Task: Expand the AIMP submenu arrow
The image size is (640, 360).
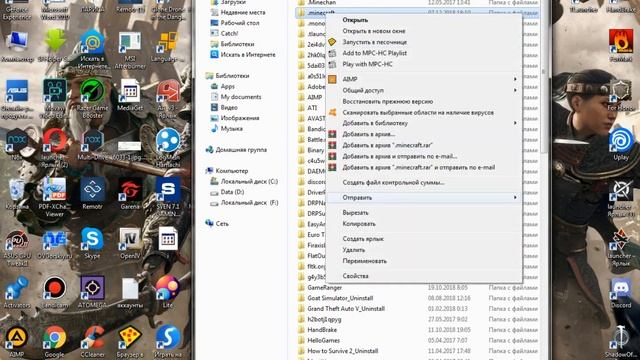Action: coord(515,79)
